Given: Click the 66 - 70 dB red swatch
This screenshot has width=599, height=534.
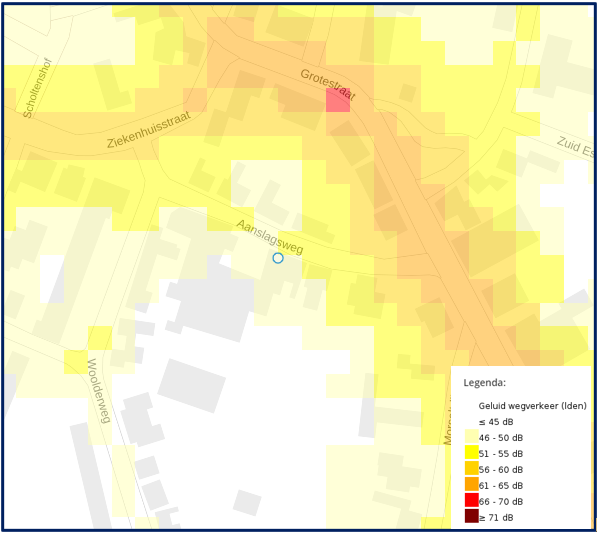Looking at the screenshot, I should click(472, 502).
